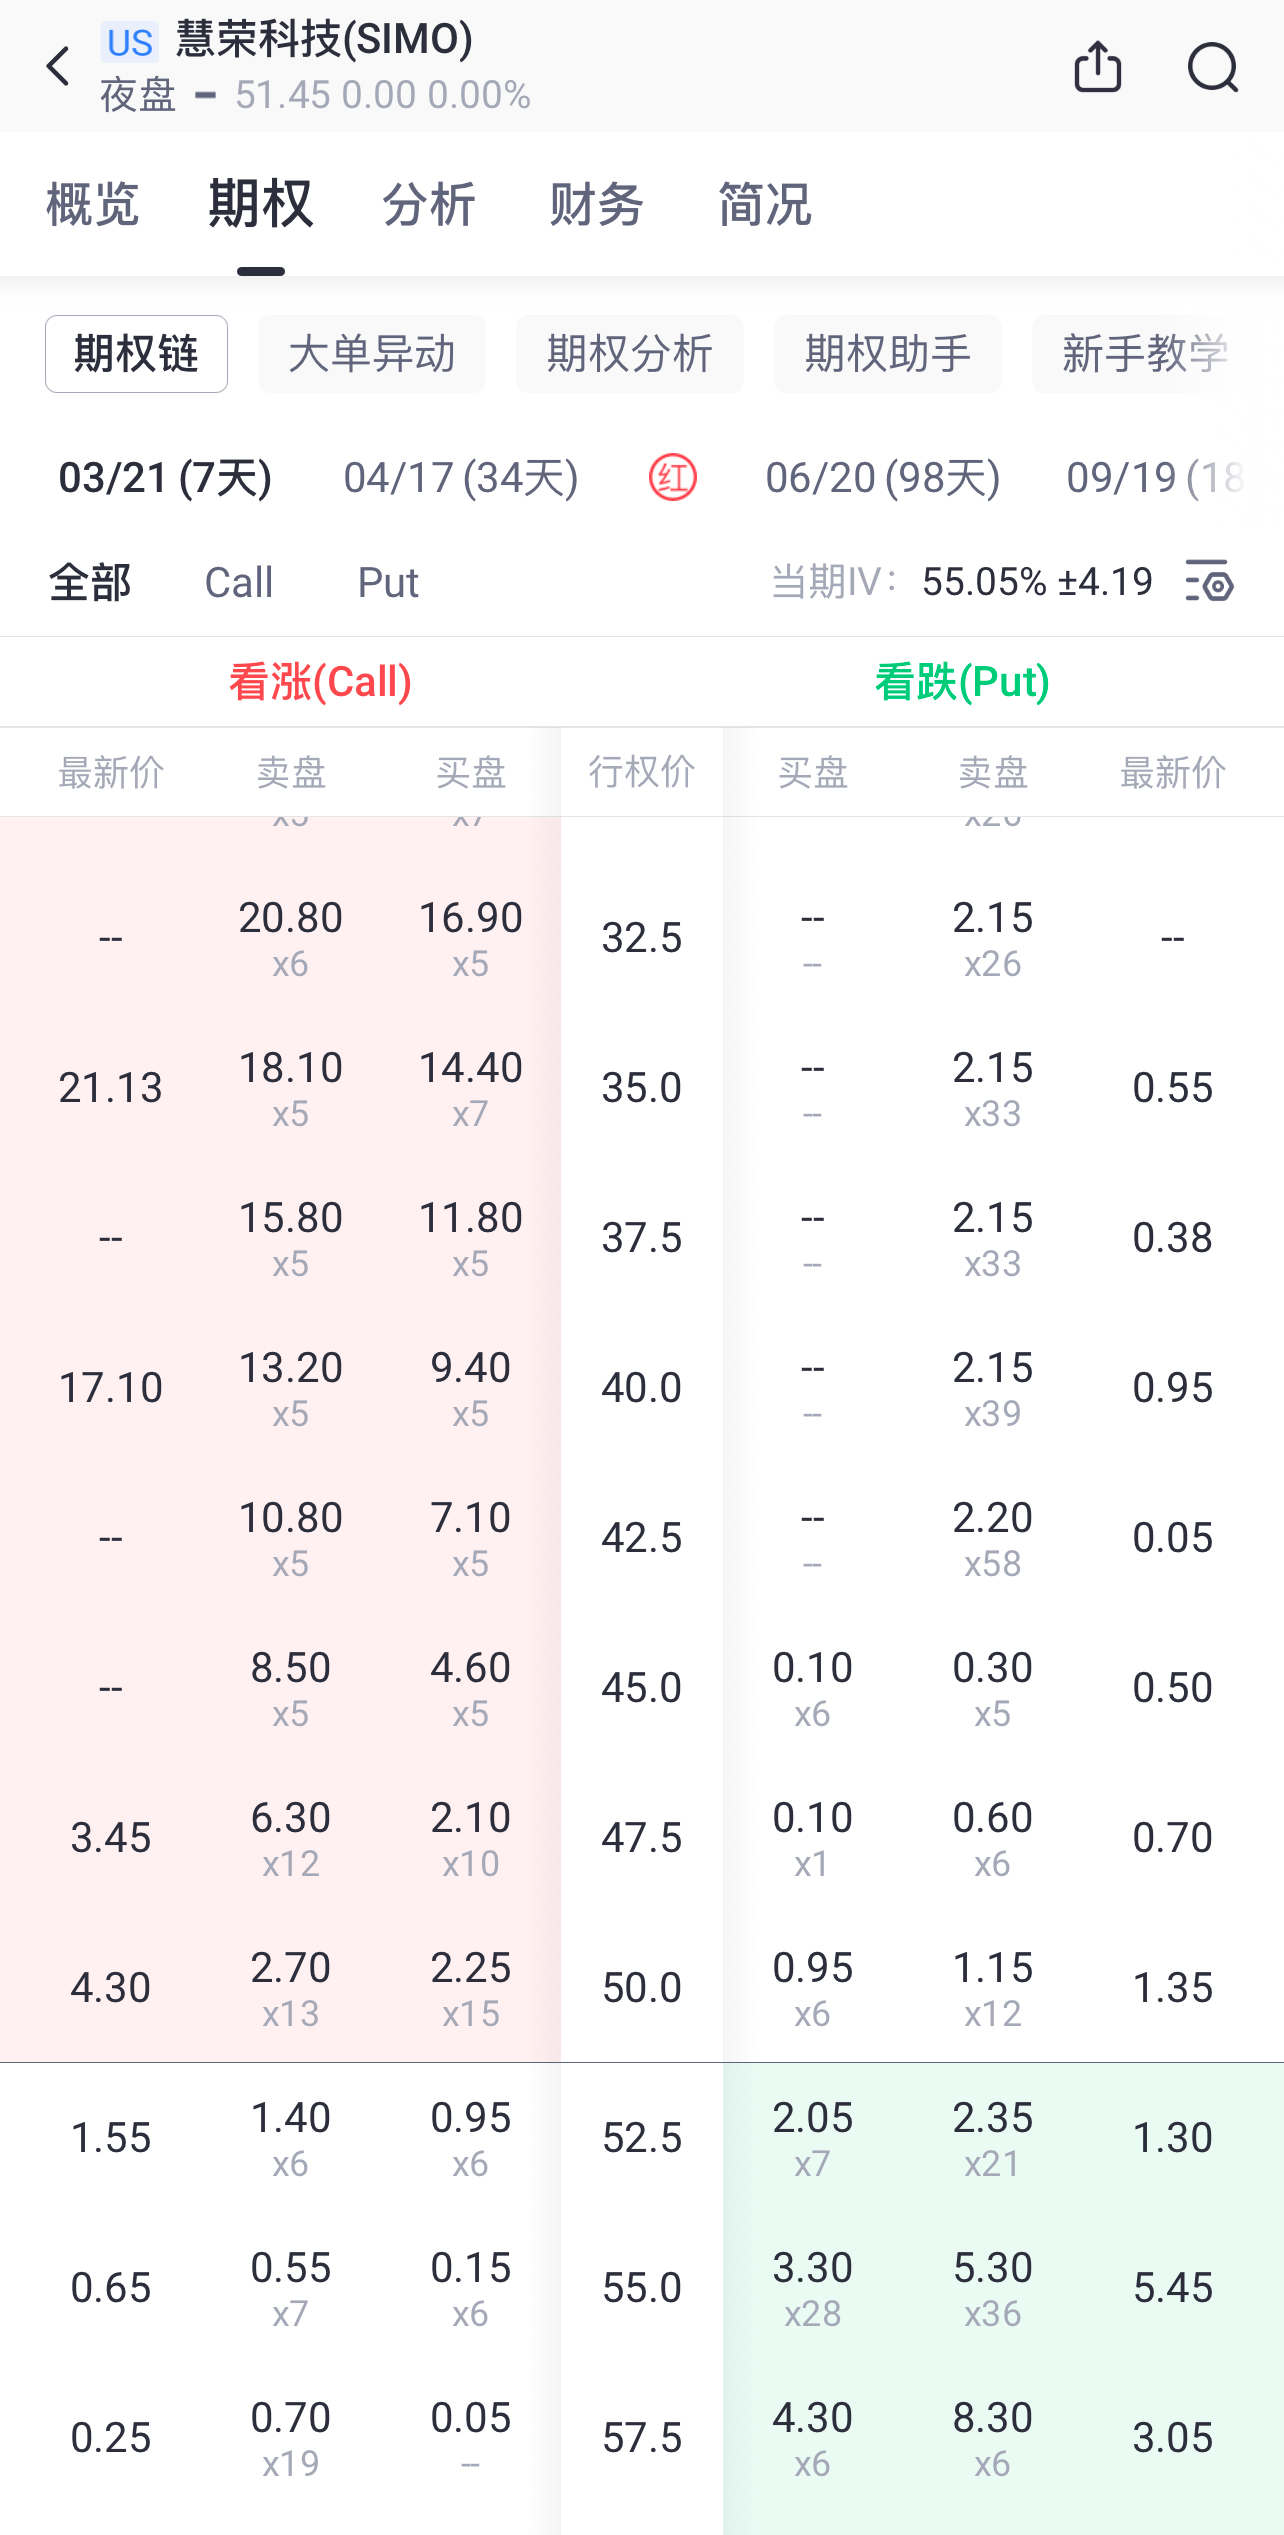
Task: Tap the back arrow icon
Action: tap(59, 67)
